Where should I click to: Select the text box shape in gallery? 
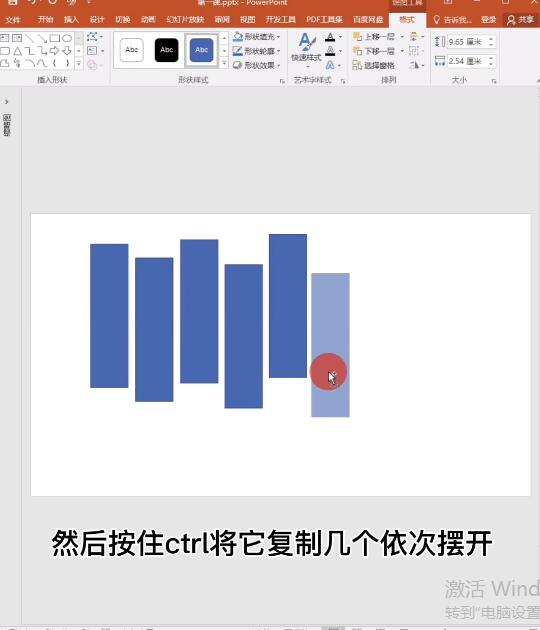click(5, 39)
